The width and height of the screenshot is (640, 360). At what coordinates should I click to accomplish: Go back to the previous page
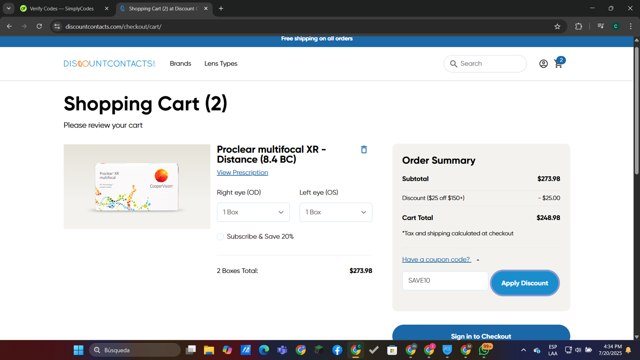[9, 27]
